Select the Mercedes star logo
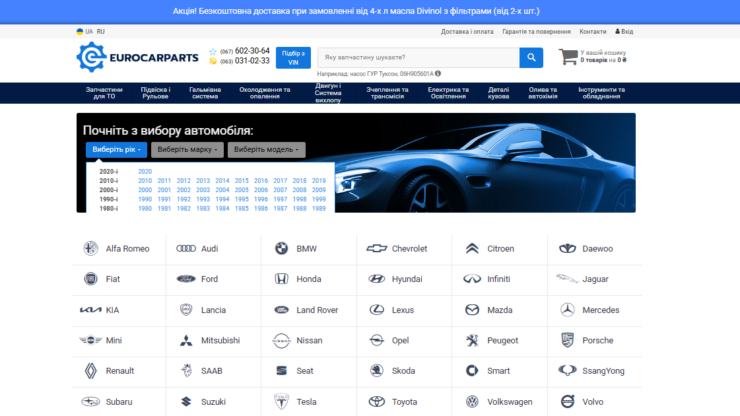Viewport: 740px width, 416px height. click(567, 310)
